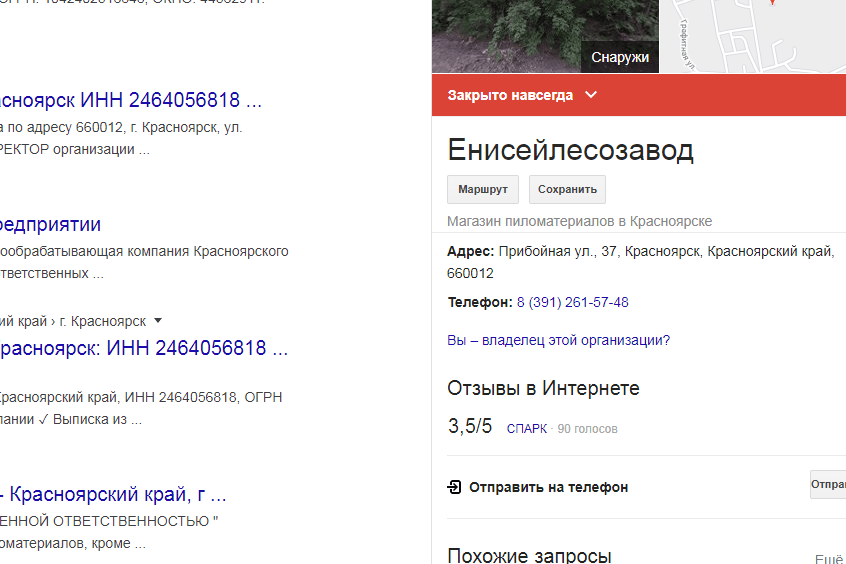Click the '3,5/5' rating value
Image resolution: width=846 pixels, height=564 pixels.
pos(470,426)
